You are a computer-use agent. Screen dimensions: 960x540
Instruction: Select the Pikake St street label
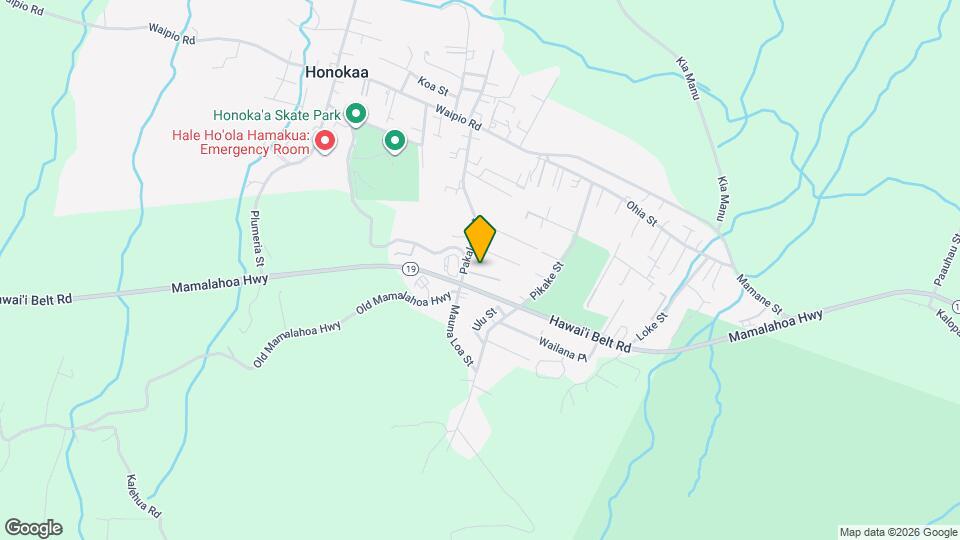(x=546, y=281)
